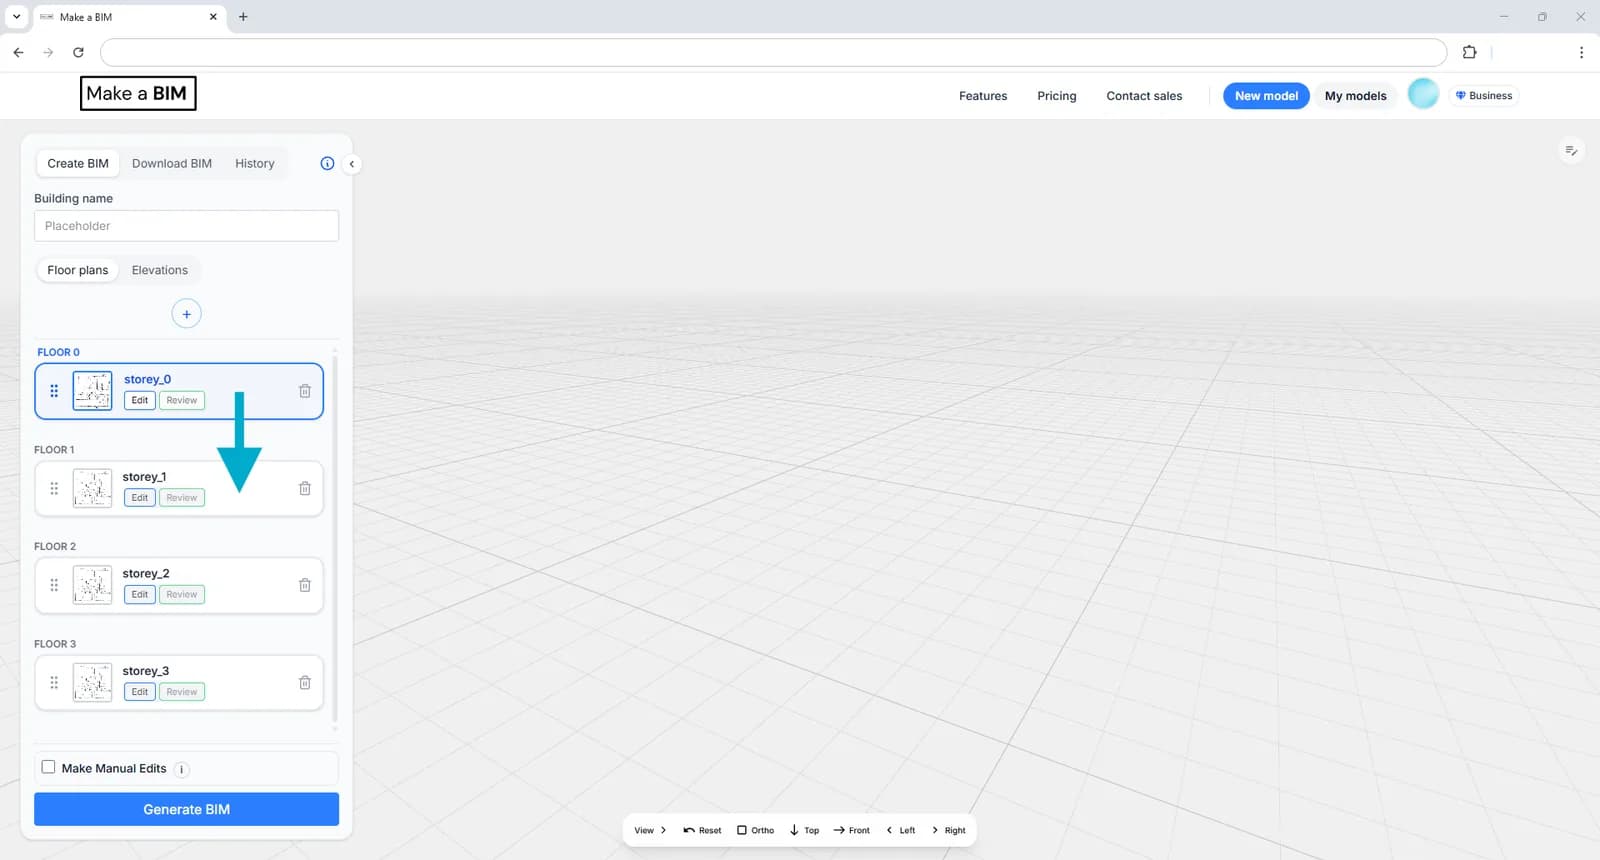Grab the storey_1 drag handle
The width and height of the screenshot is (1600, 860).
(x=54, y=488)
